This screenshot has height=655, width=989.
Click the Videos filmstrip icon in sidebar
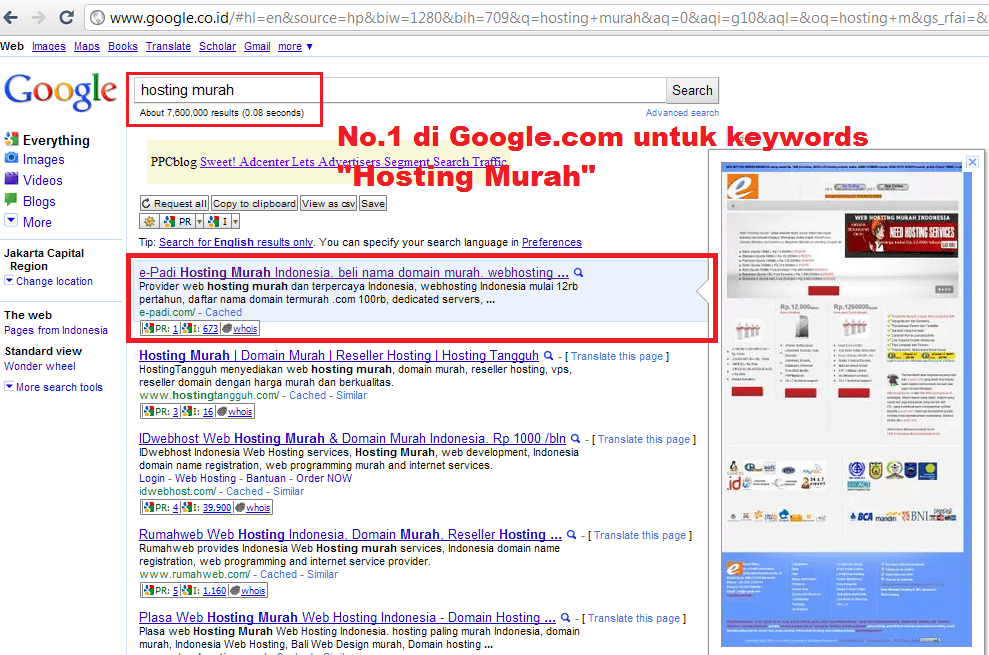[11, 179]
